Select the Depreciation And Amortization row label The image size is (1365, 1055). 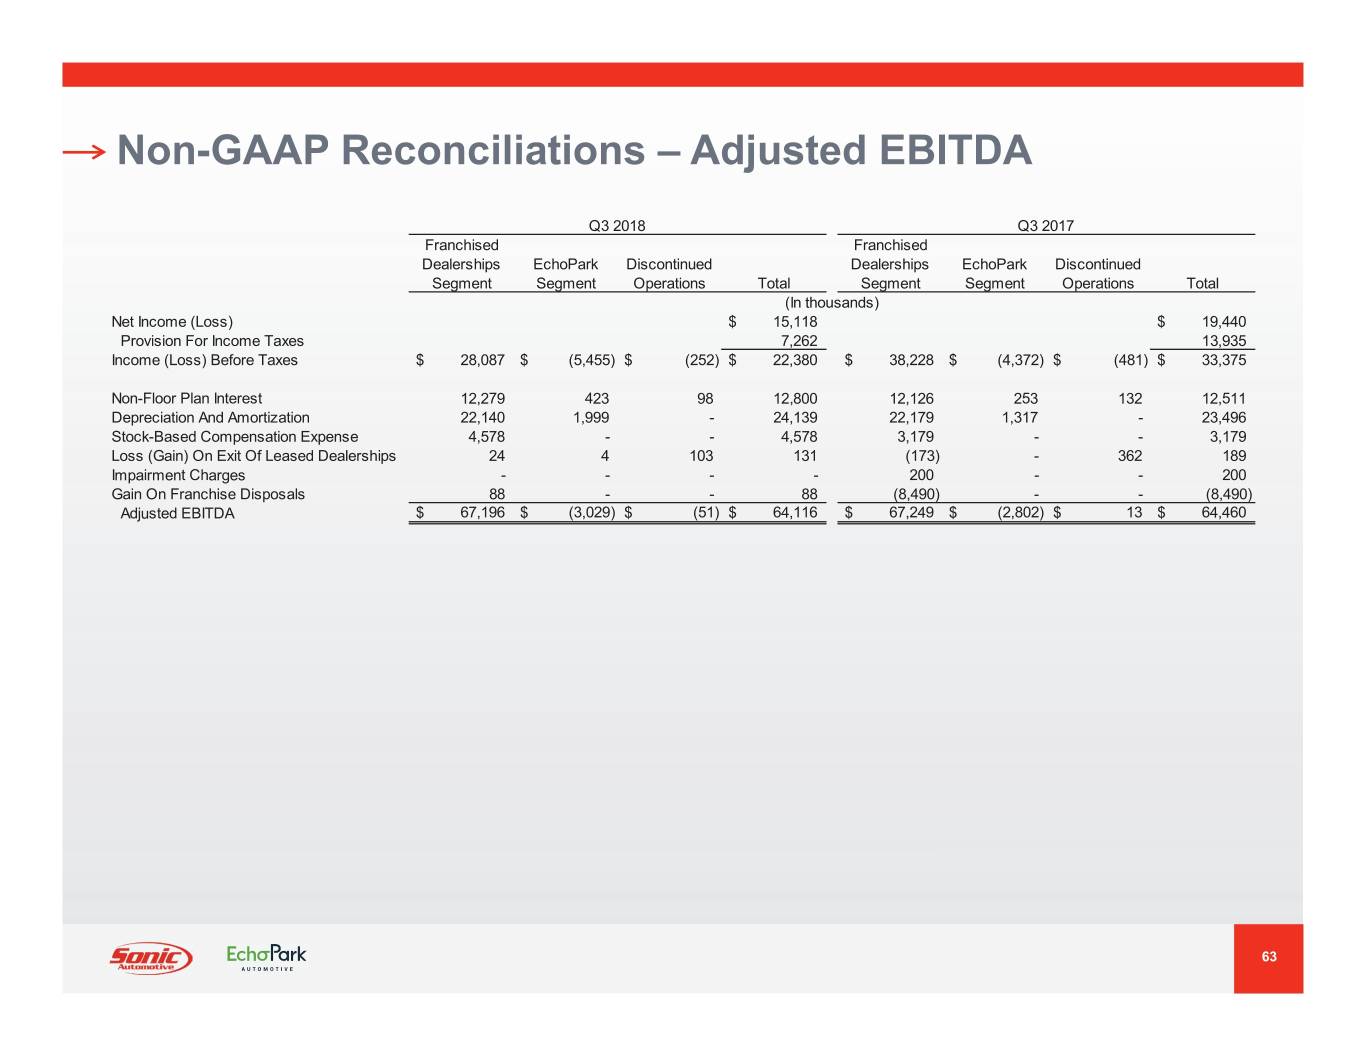coord(211,418)
